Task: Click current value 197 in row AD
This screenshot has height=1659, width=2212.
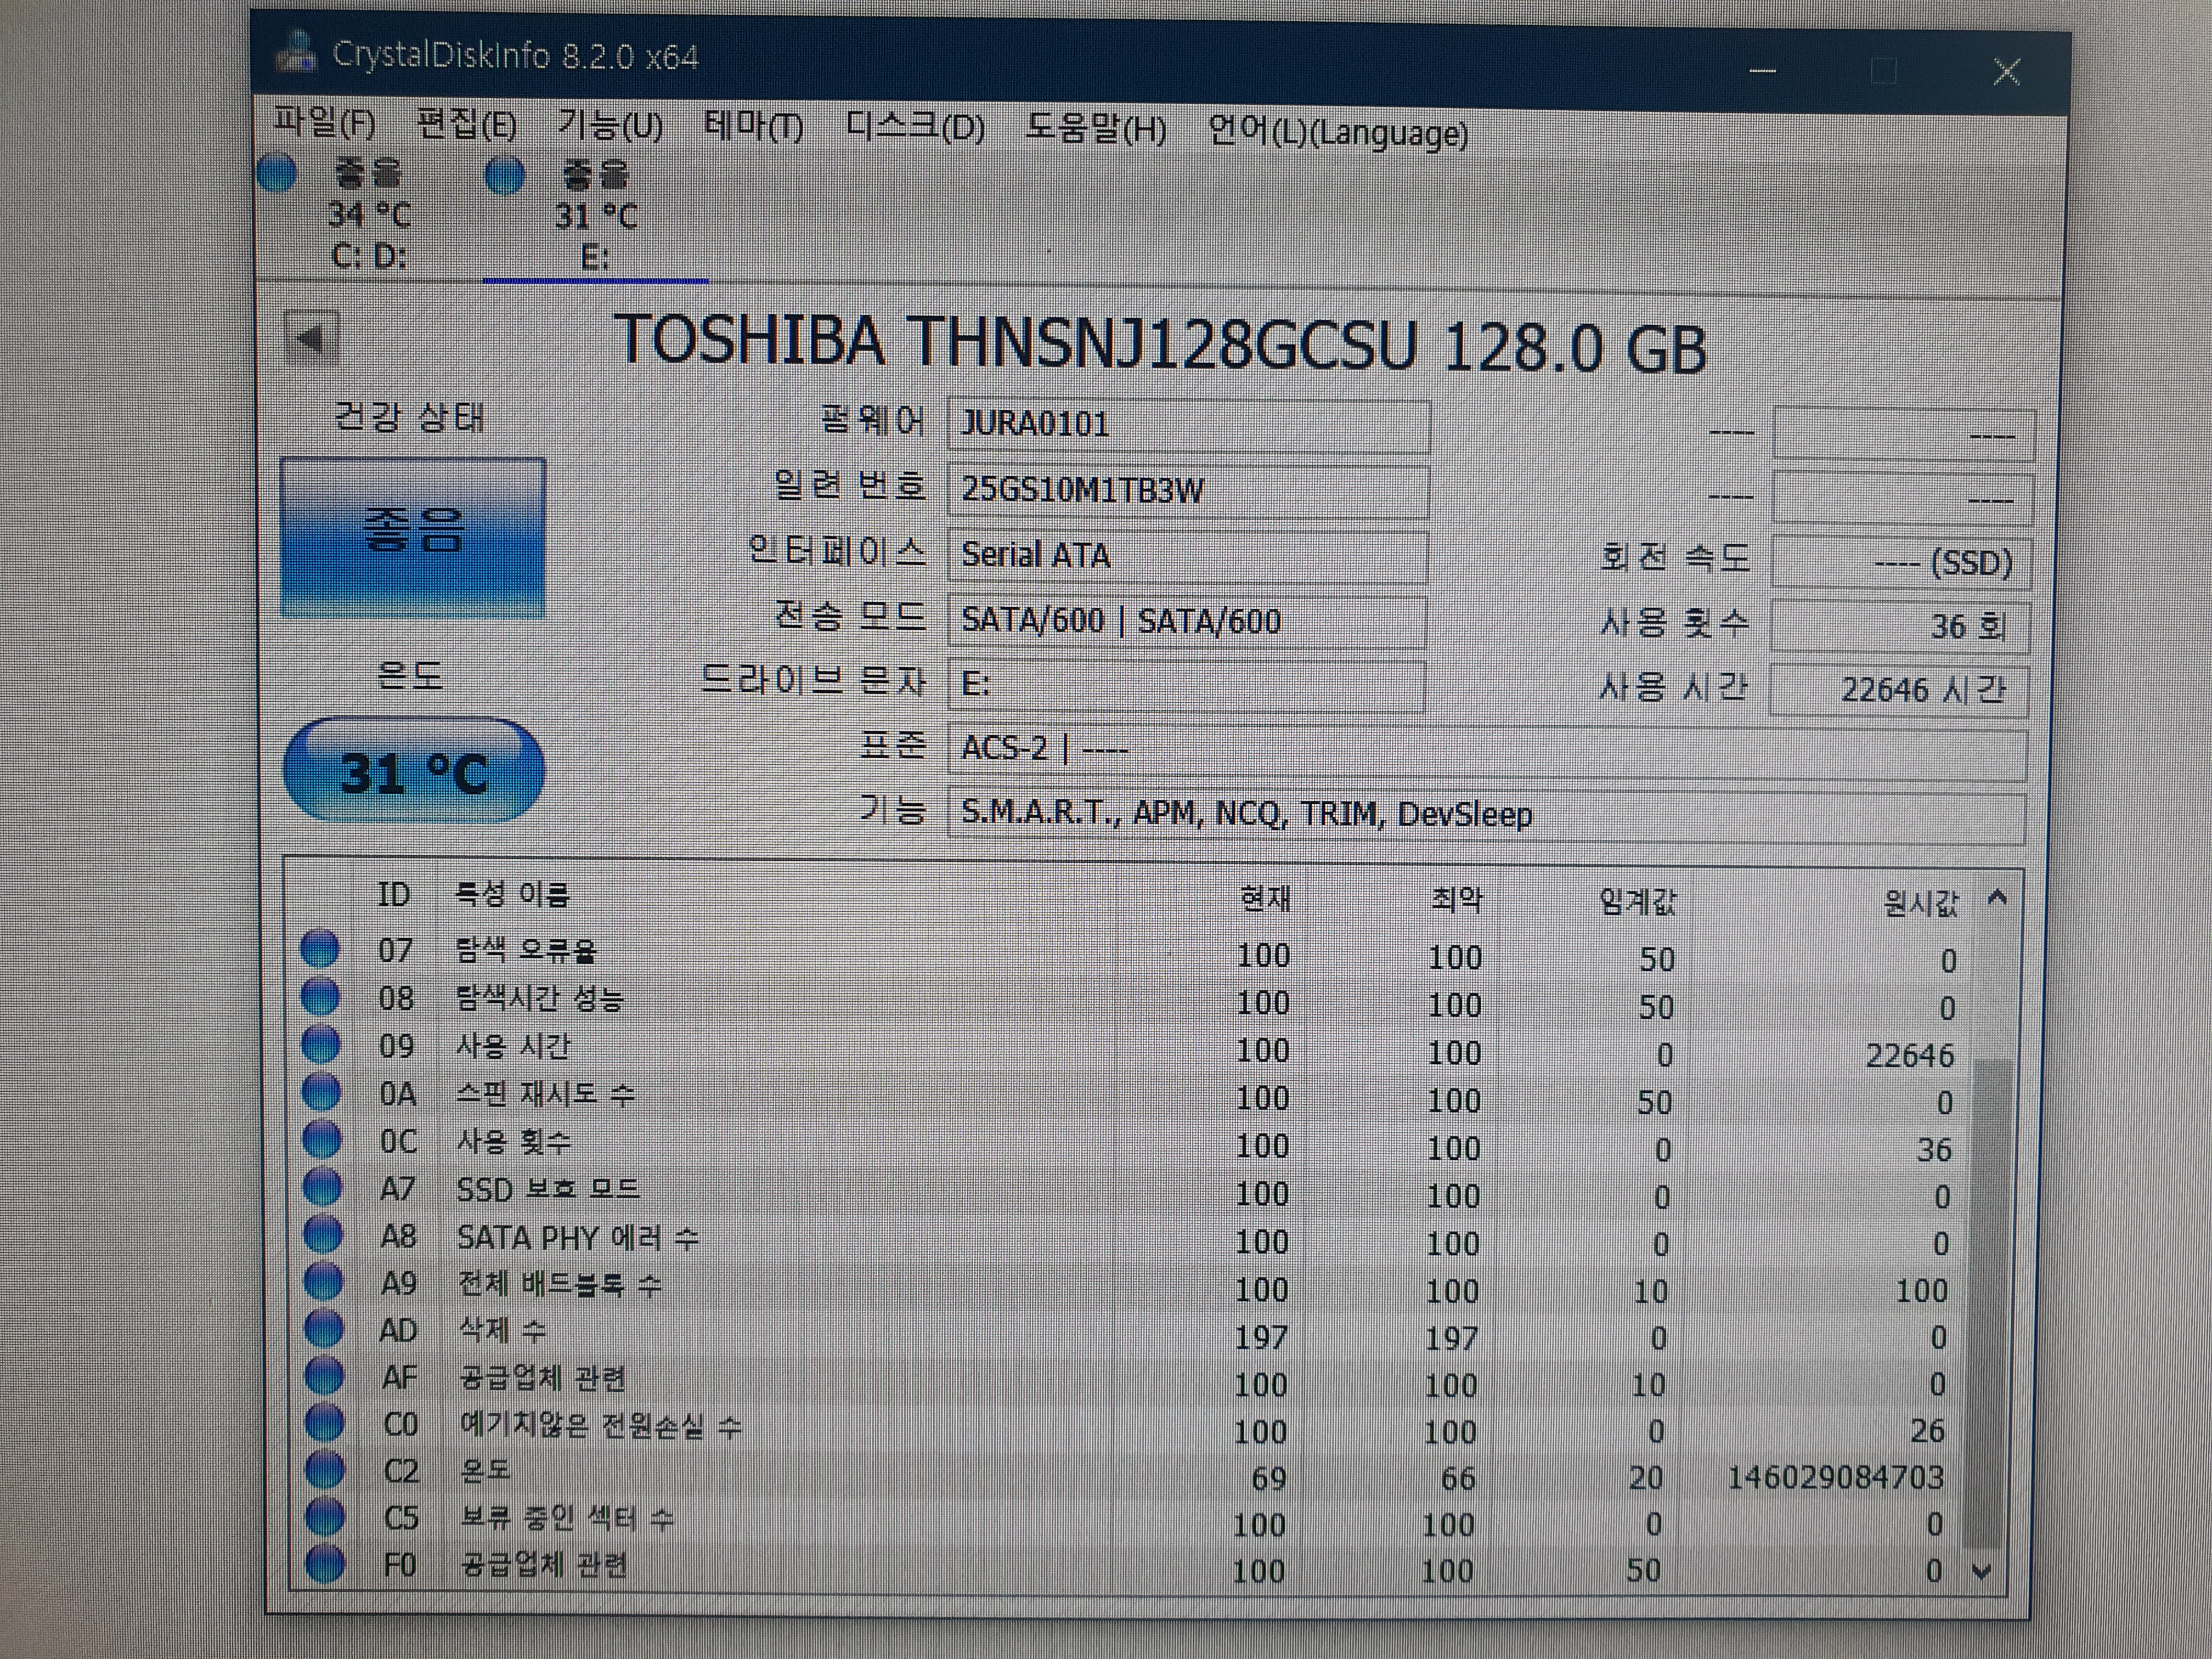Action: 1261,1337
